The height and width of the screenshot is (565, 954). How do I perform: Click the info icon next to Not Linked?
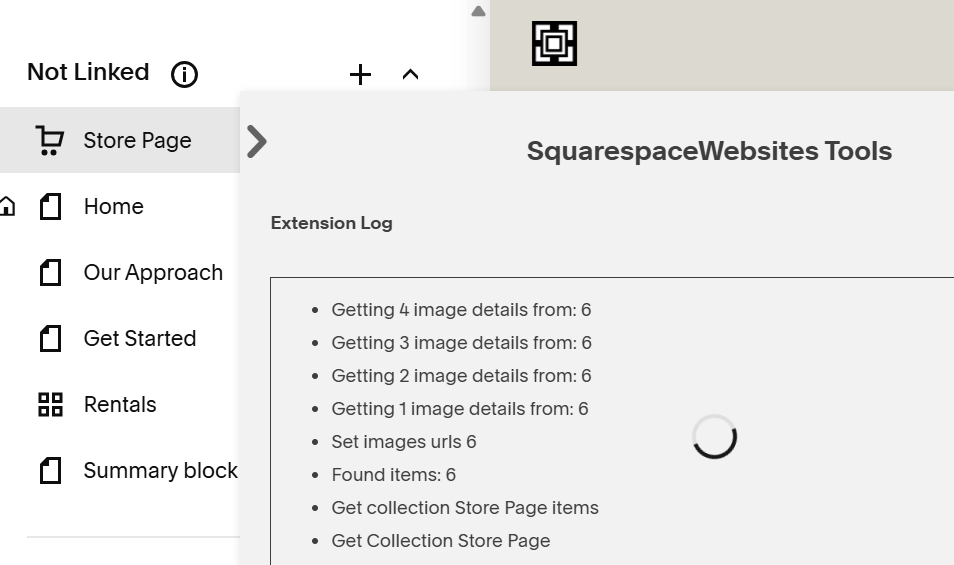click(184, 75)
